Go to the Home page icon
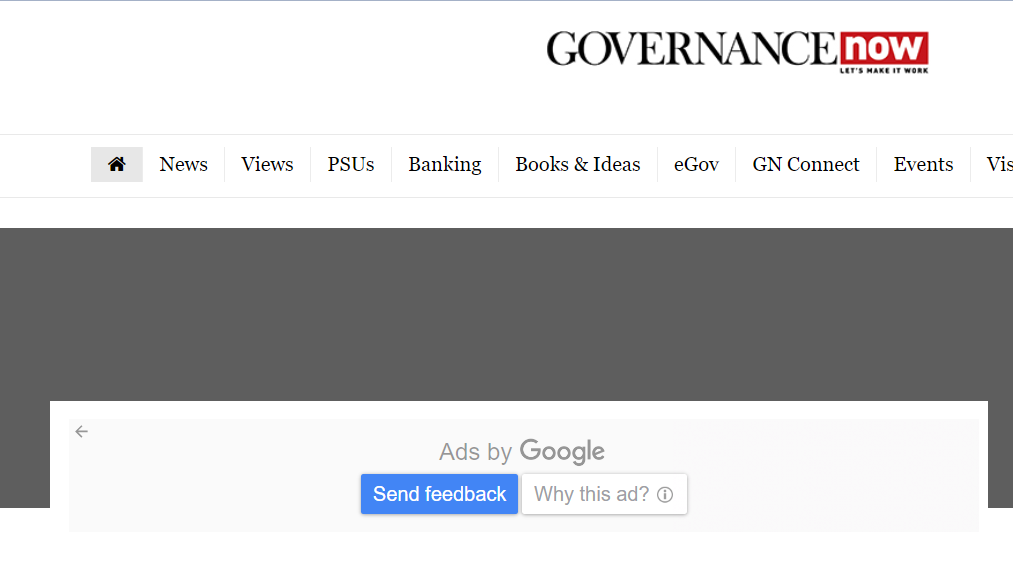The image size is (1013, 565). [x=116, y=165]
